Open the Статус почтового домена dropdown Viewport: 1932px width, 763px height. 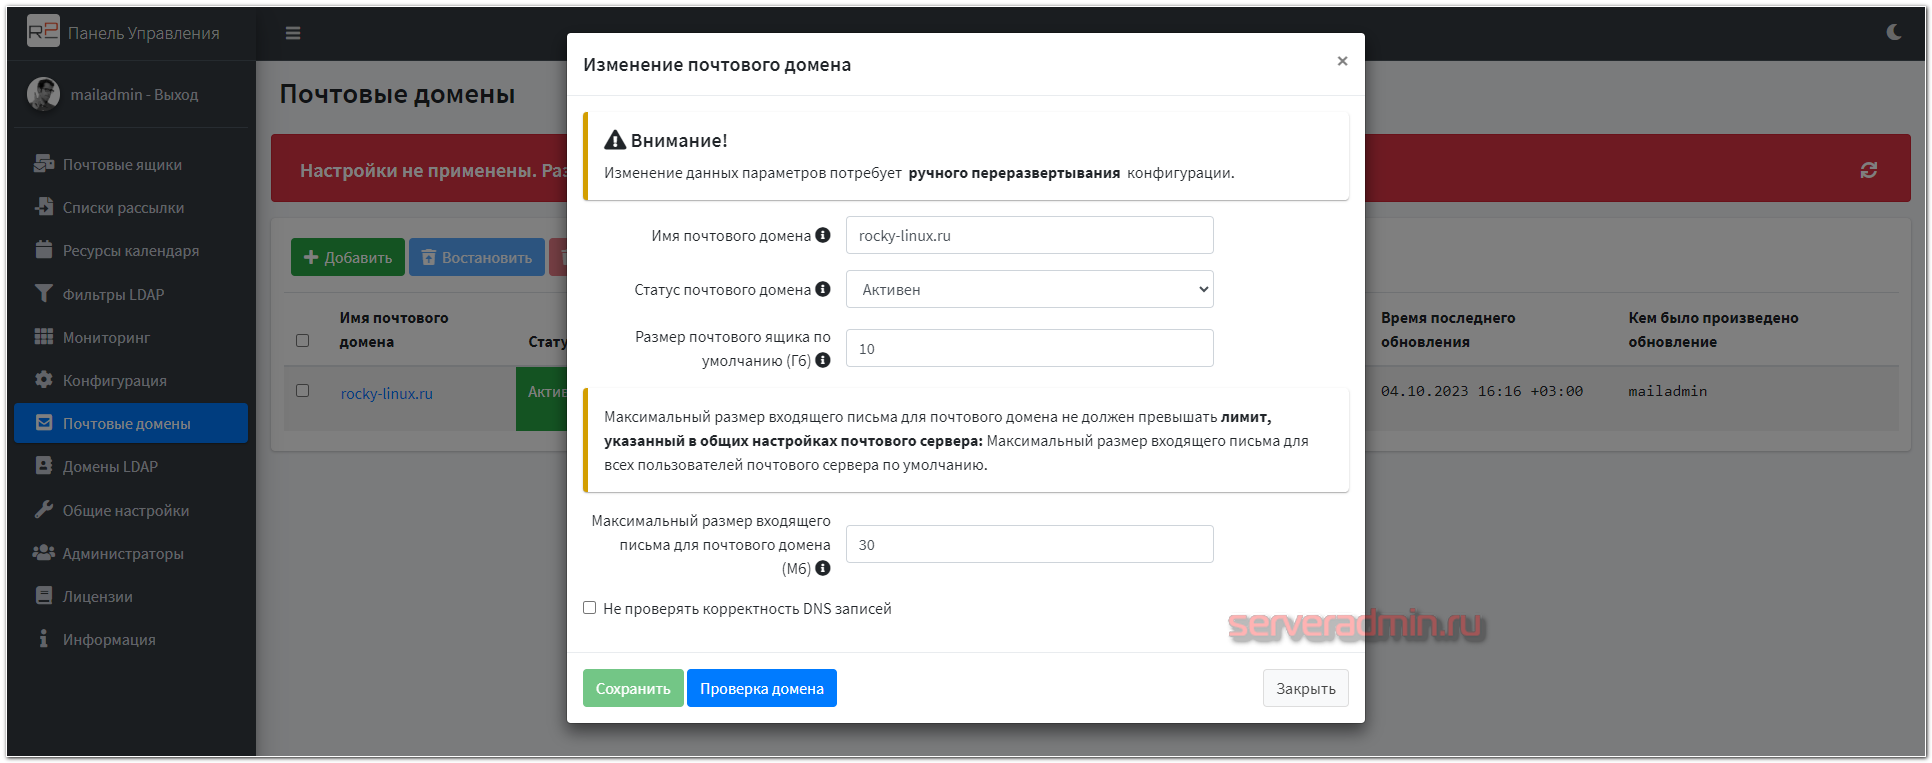[1030, 289]
